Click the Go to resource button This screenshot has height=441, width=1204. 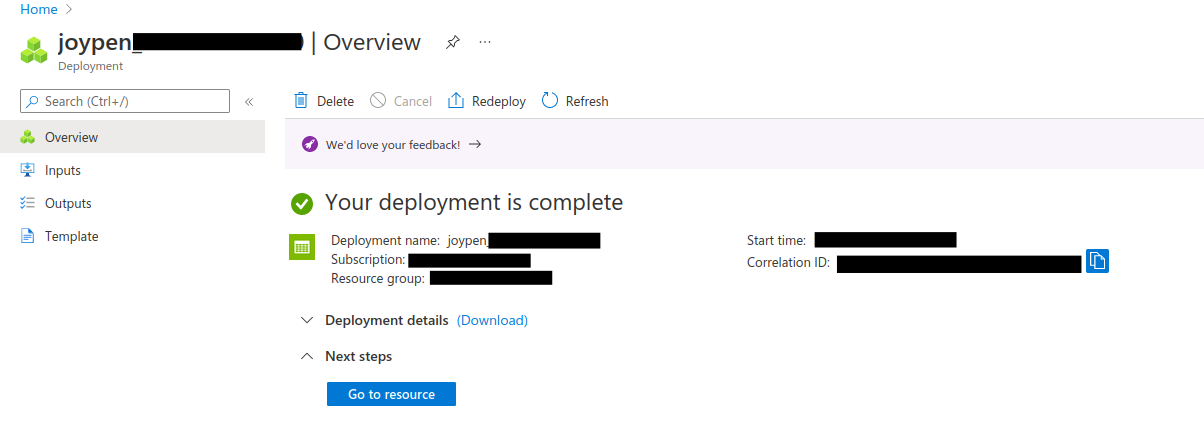[391, 394]
